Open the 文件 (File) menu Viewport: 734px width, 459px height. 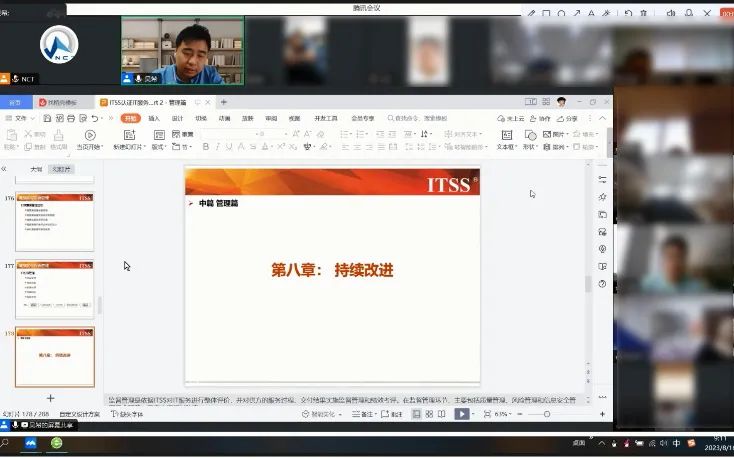pos(20,118)
